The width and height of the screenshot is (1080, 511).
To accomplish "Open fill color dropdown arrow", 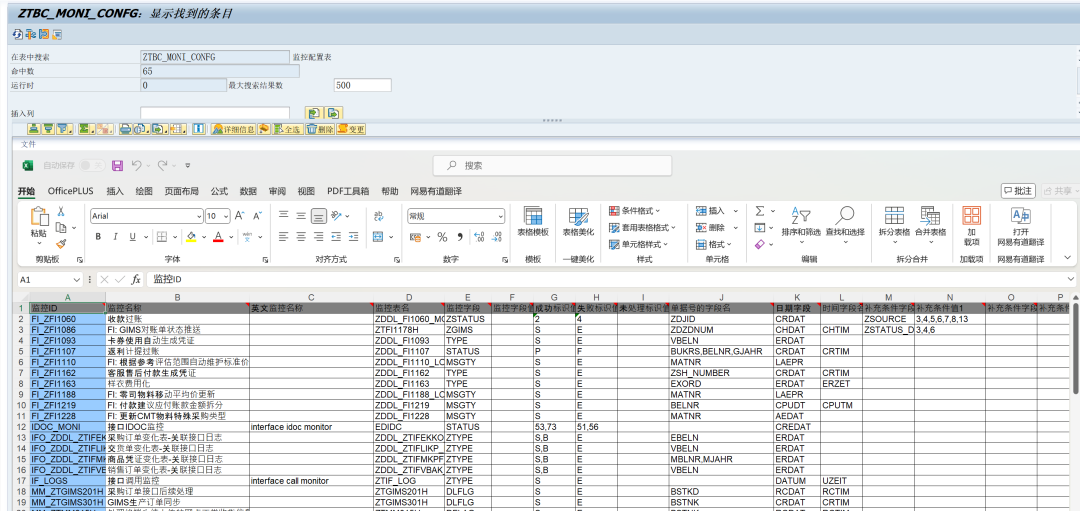I will coord(205,237).
